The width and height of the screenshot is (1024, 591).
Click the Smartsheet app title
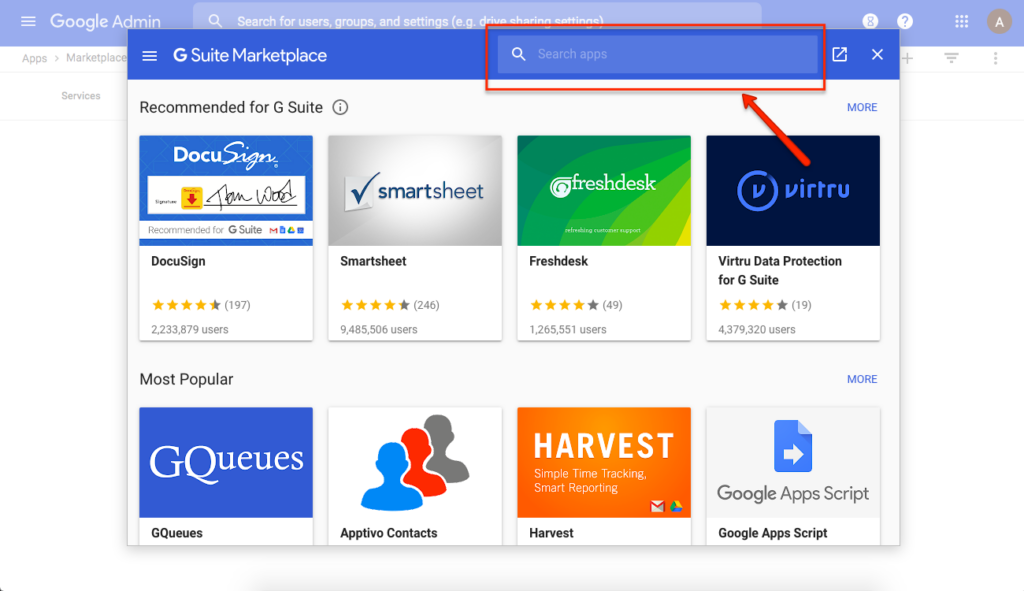point(373,261)
